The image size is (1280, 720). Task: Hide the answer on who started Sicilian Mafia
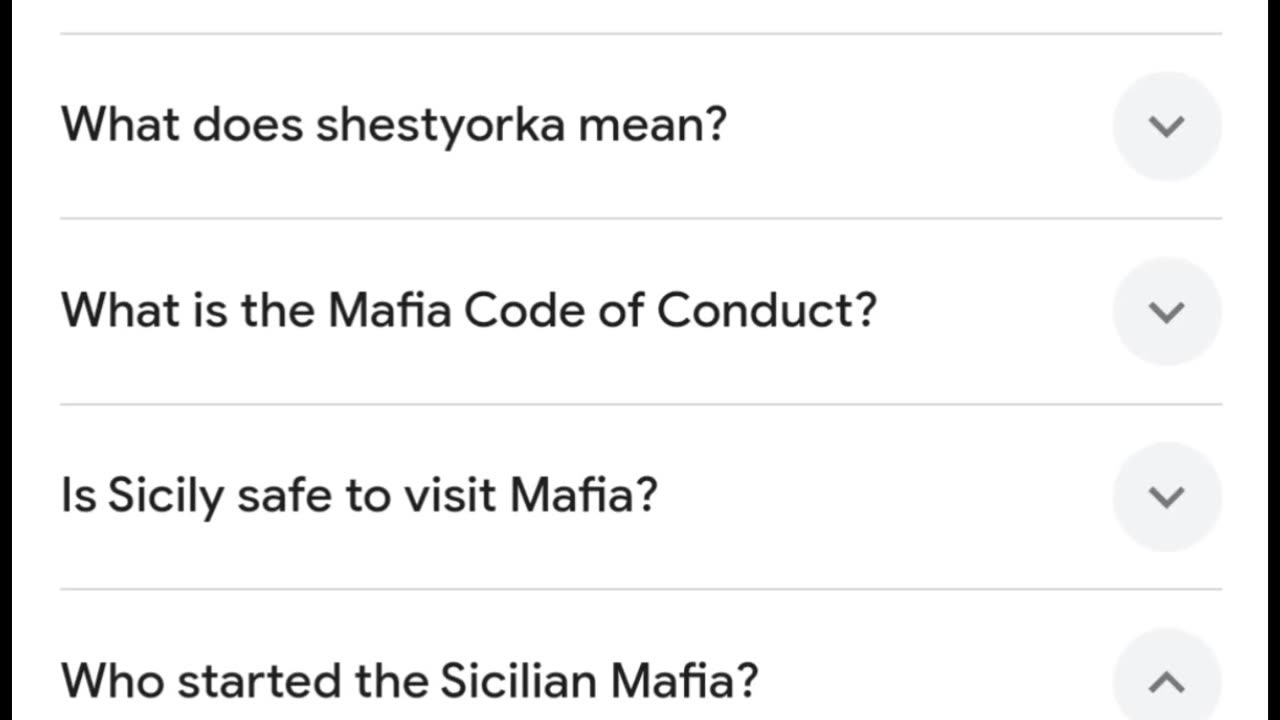click(1167, 682)
